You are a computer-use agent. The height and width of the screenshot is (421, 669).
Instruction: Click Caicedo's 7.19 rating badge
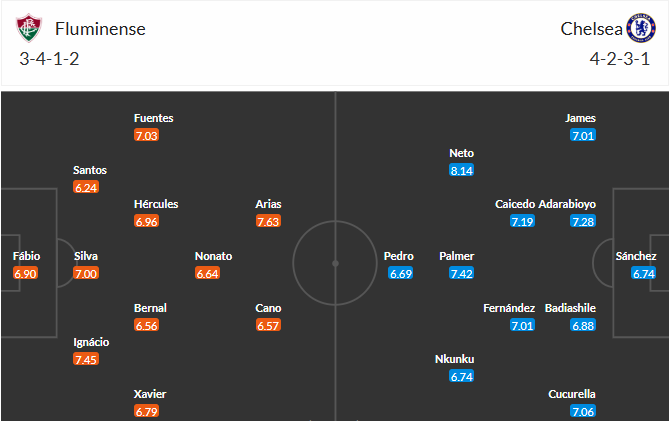click(522, 221)
